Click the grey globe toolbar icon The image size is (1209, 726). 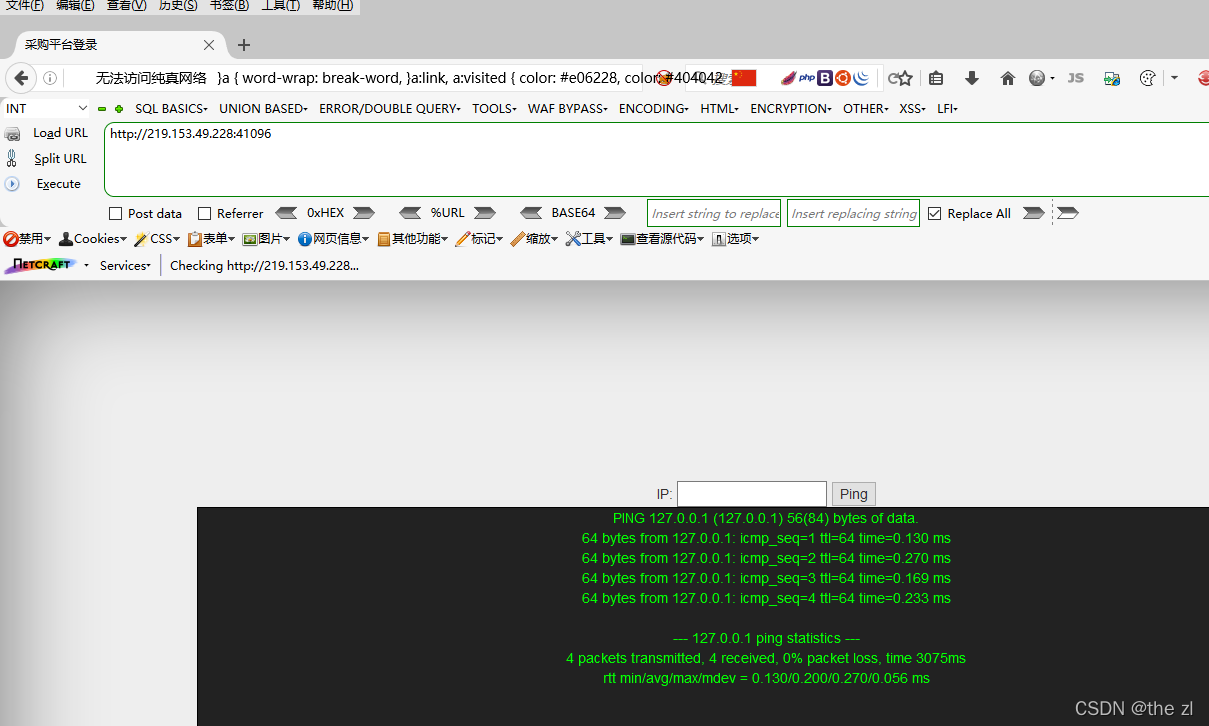pos(1037,78)
